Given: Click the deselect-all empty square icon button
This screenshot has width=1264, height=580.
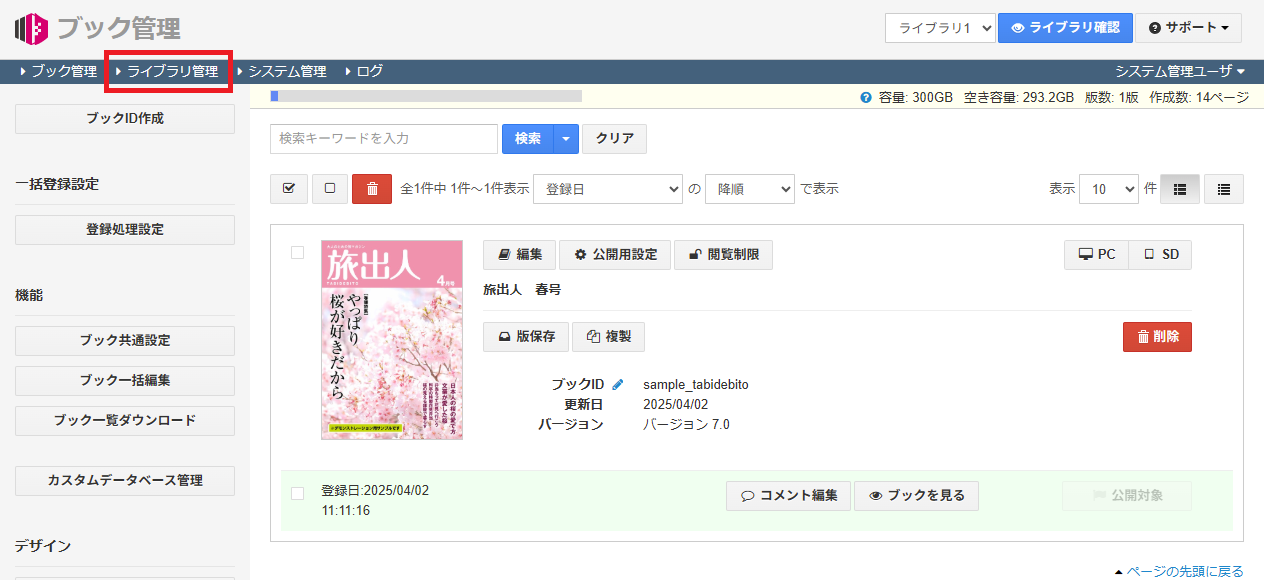Looking at the screenshot, I should pyautogui.click(x=330, y=189).
